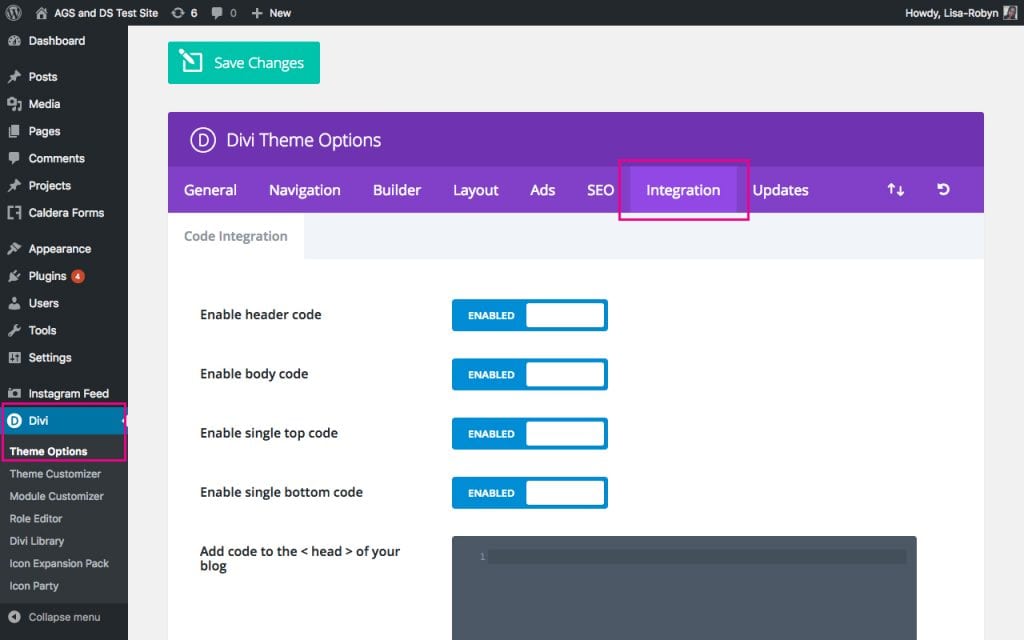1024x640 pixels.
Task: Open Divi Library submenu link
Action: (x=37, y=541)
